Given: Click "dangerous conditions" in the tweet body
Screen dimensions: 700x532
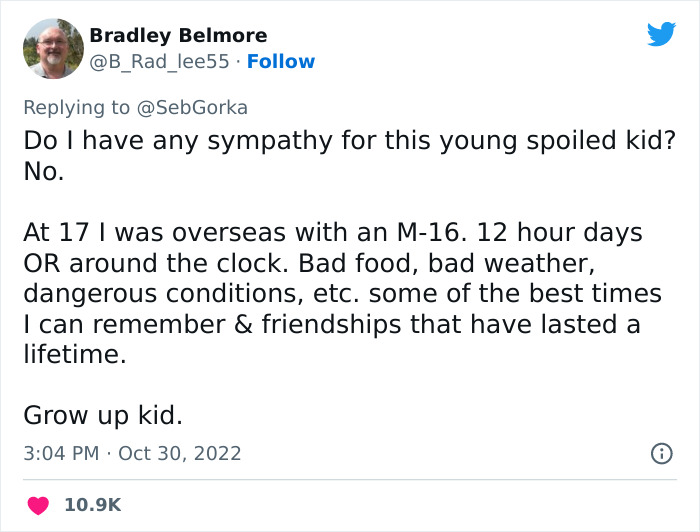Looking at the screenshot, I should pyautogui.click(x=160, y=294).
